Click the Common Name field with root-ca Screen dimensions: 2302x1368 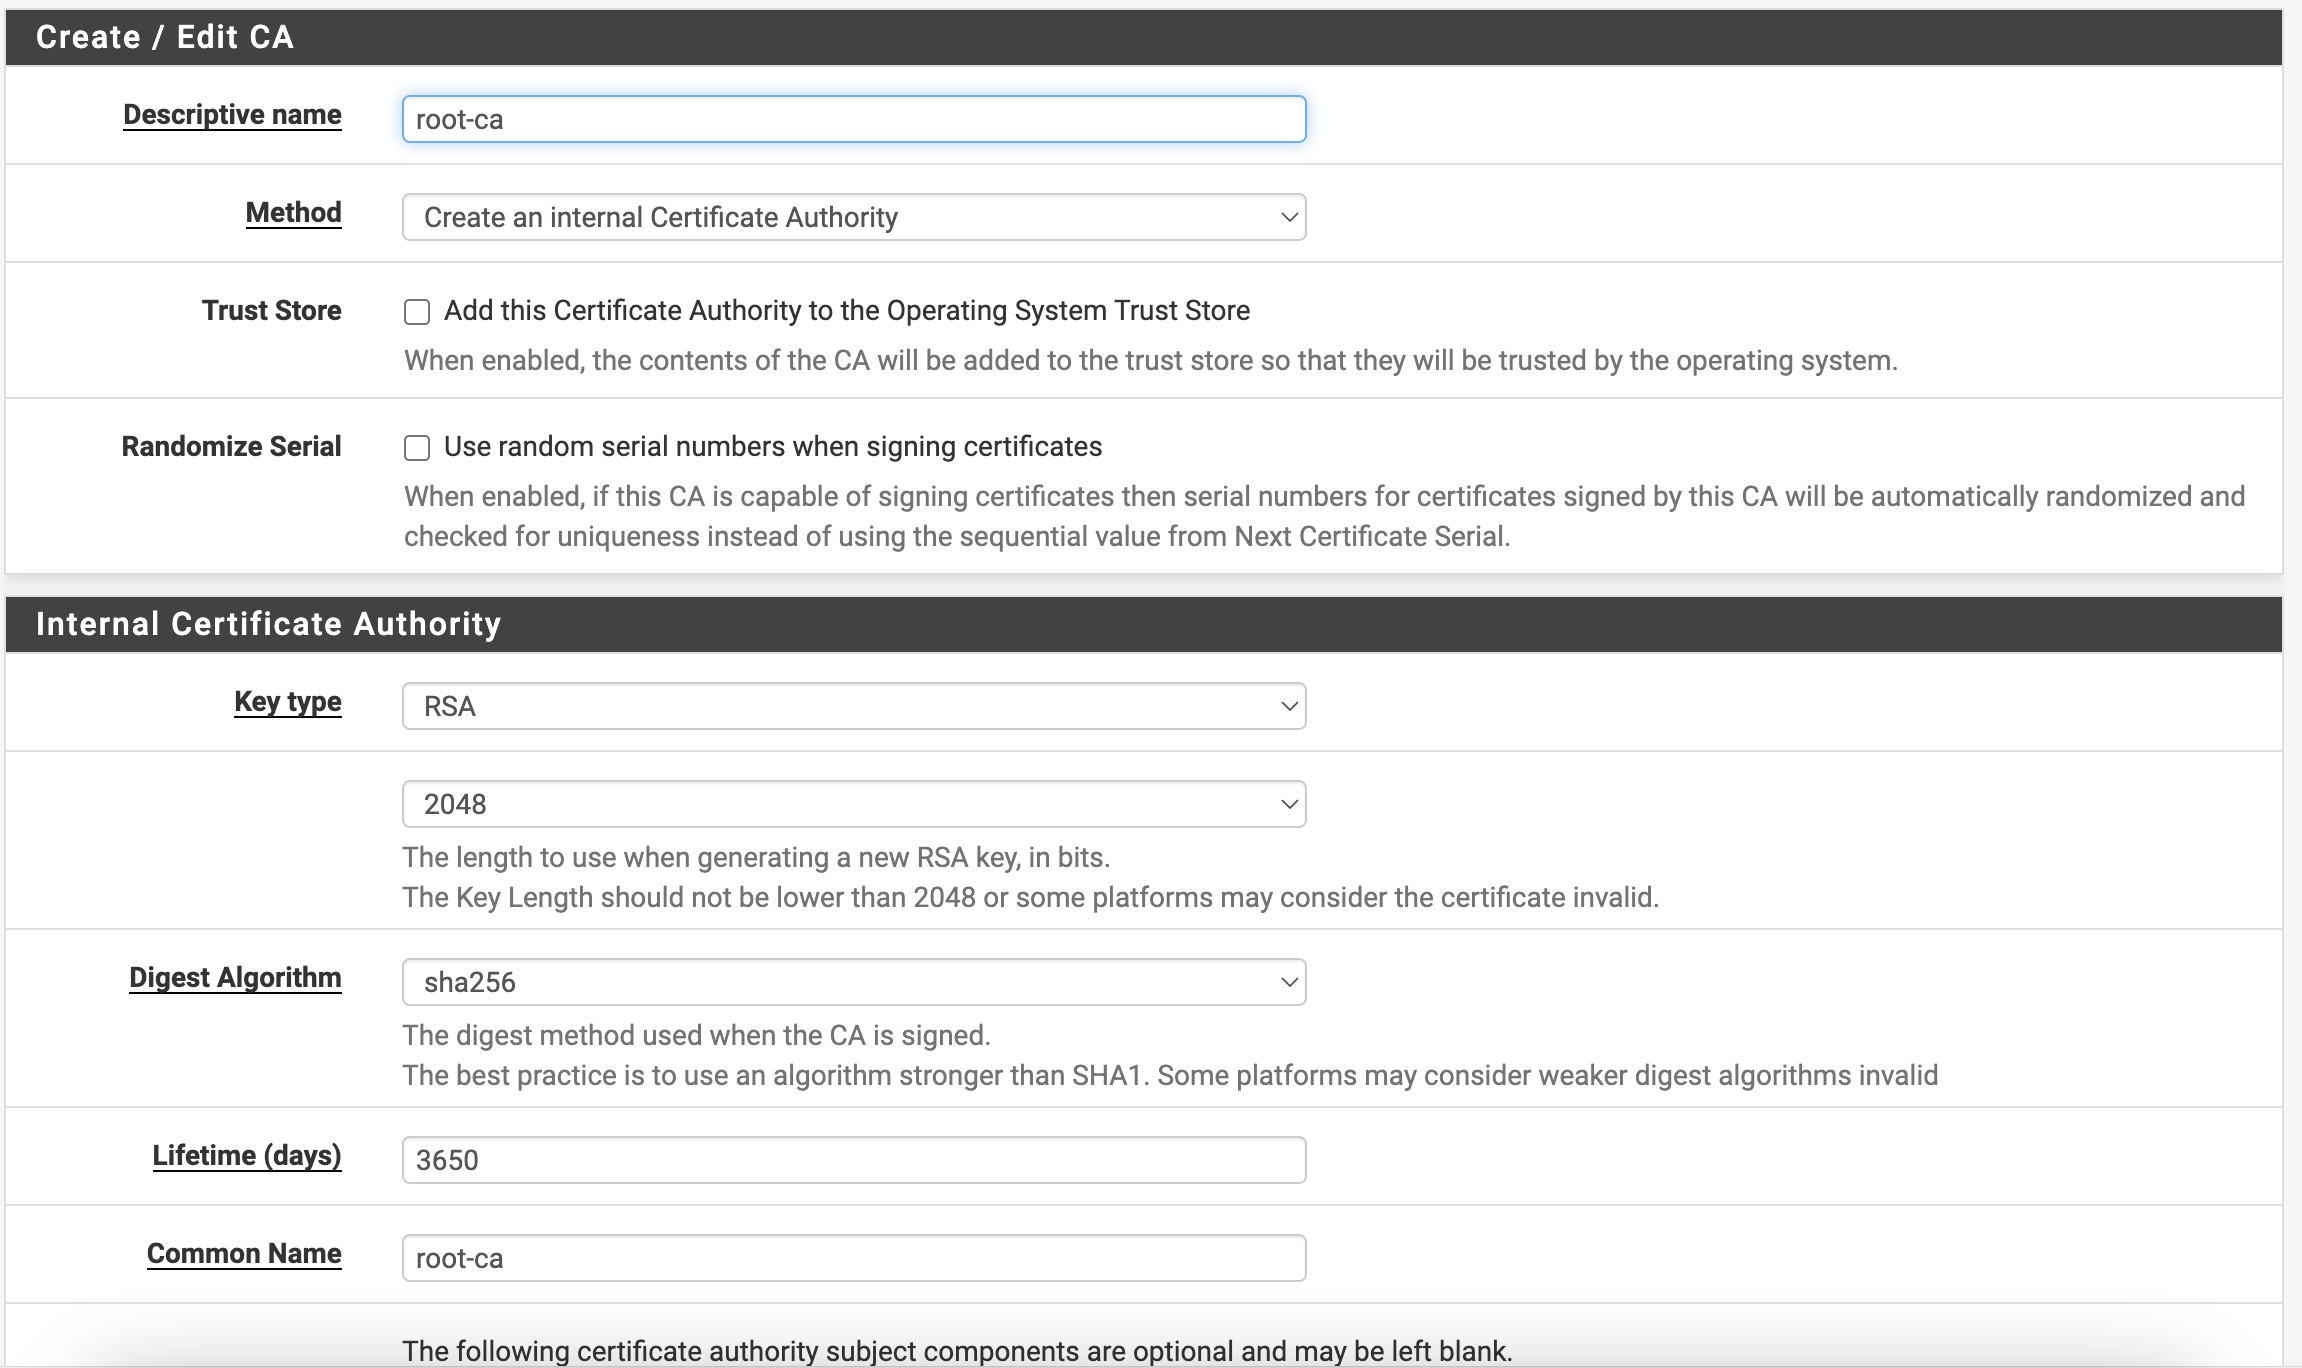853,1258
